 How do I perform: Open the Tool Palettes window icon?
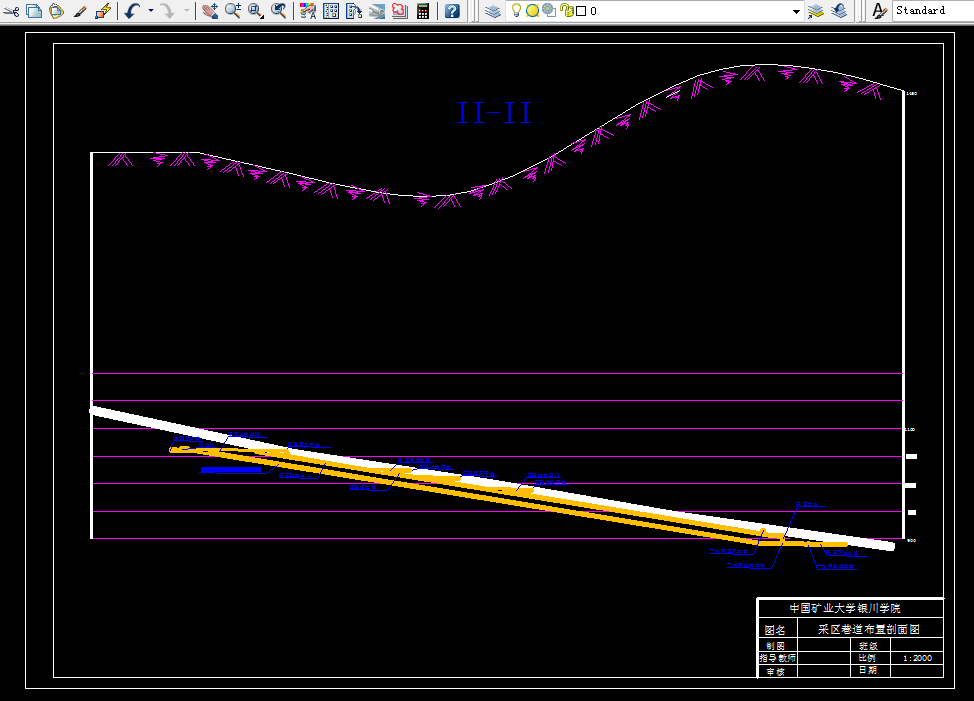tap(354, 11)
